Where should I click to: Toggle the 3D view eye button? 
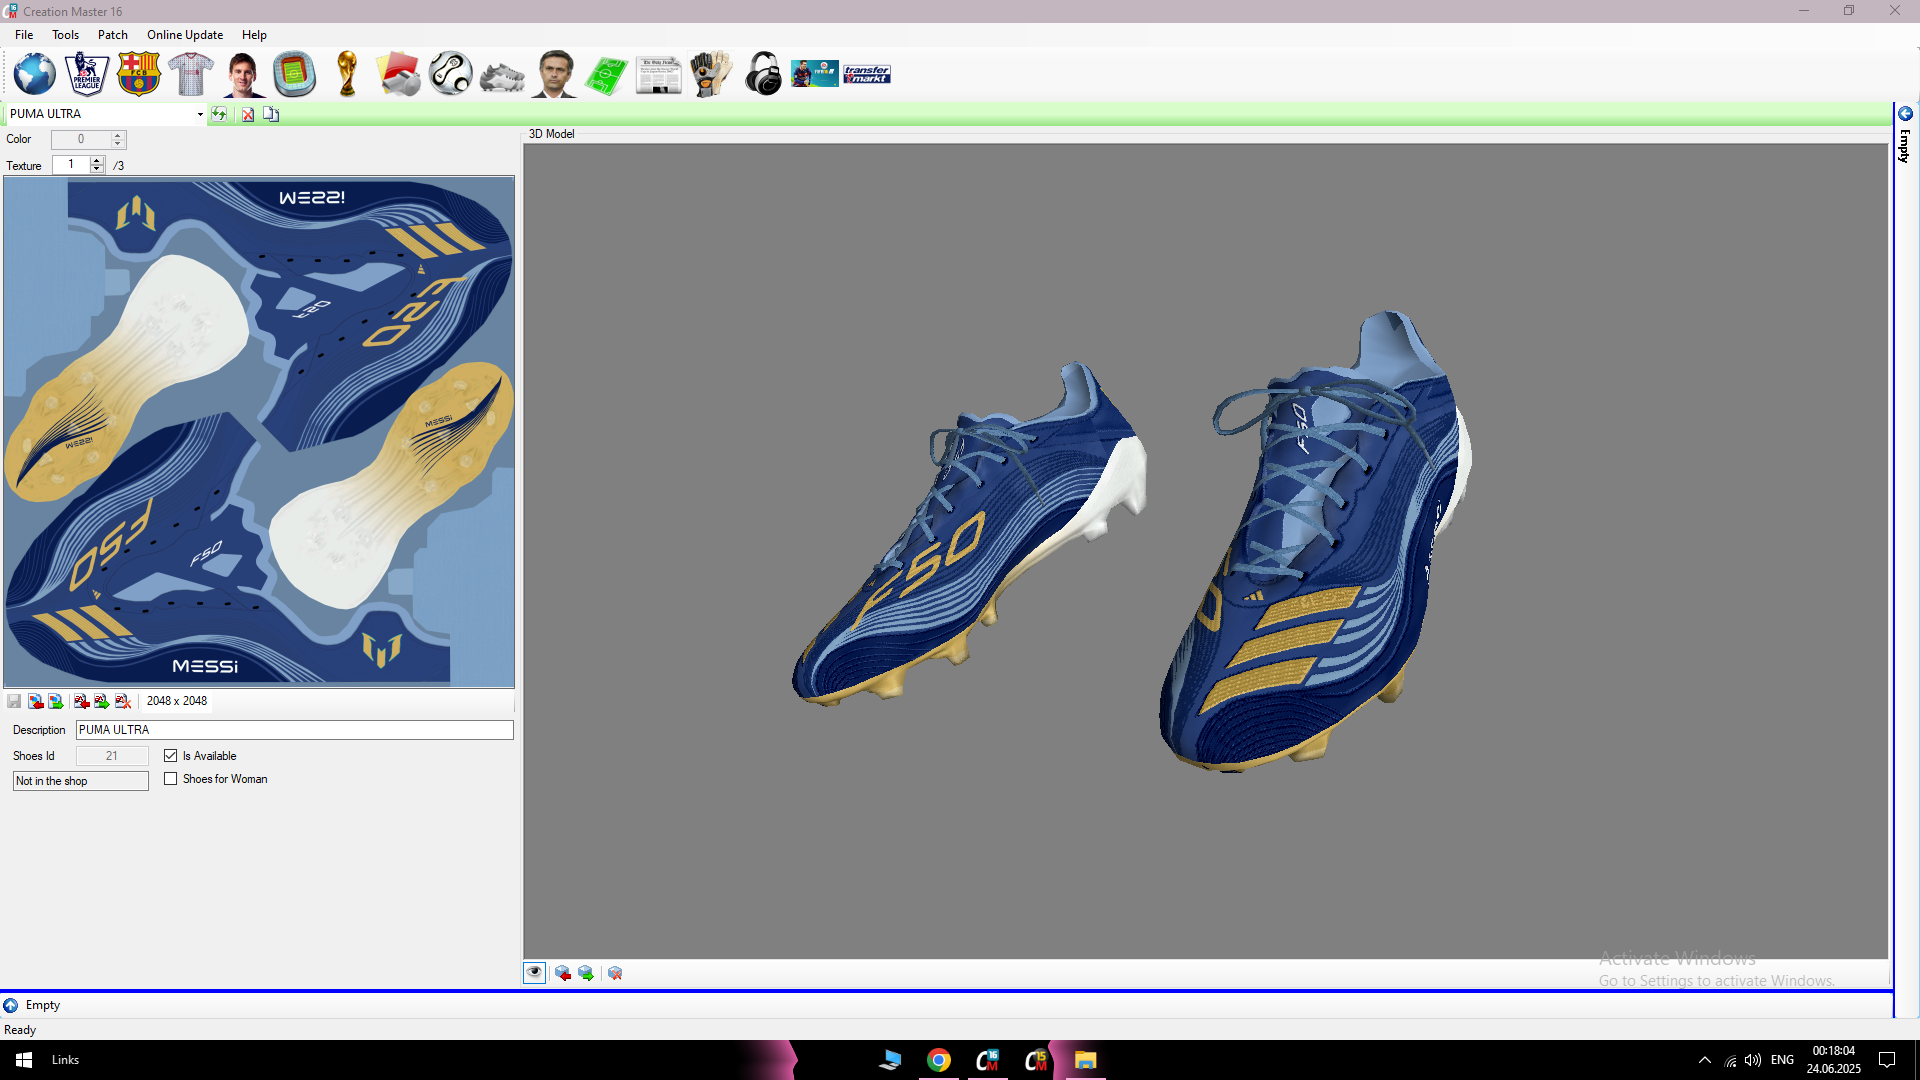click(x=535, y=973)
